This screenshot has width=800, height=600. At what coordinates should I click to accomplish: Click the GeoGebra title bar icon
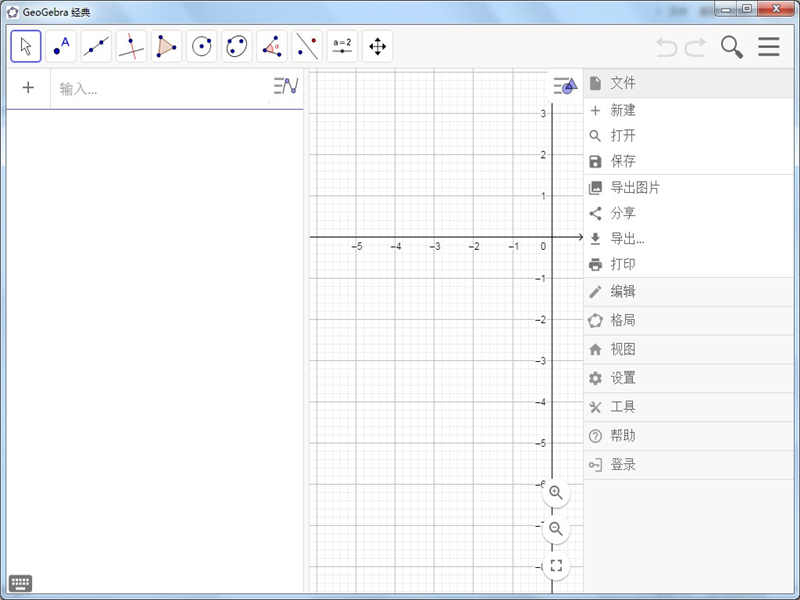[12, 12]
